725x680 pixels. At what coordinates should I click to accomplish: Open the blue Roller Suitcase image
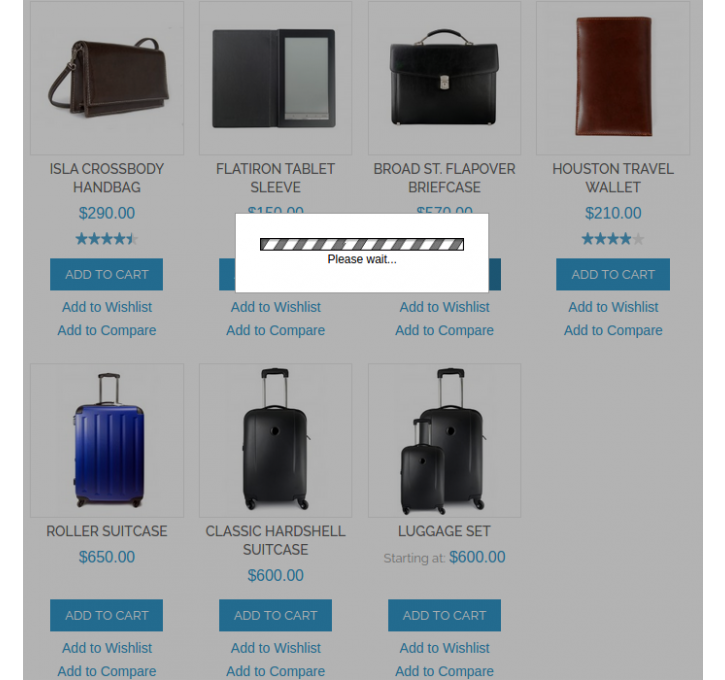107,440
